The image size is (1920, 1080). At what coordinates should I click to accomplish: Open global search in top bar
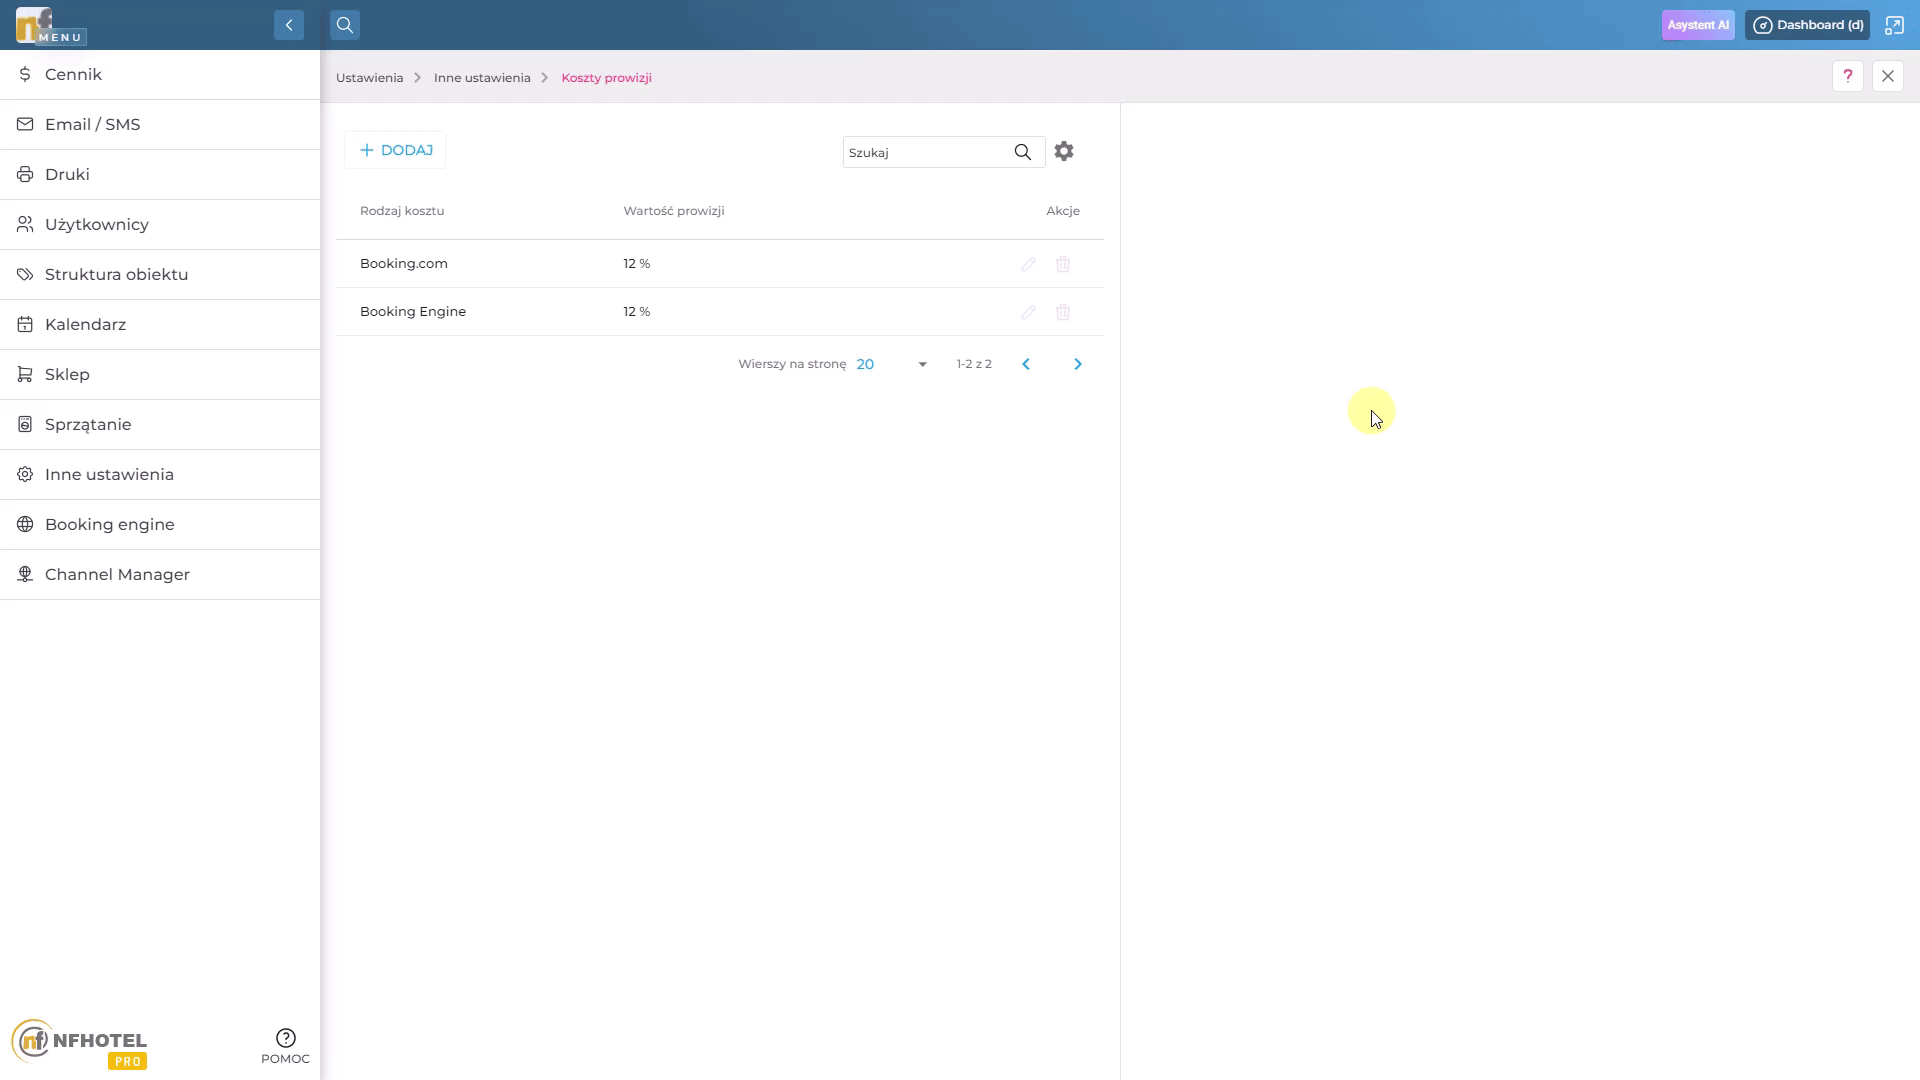[345, 25]
